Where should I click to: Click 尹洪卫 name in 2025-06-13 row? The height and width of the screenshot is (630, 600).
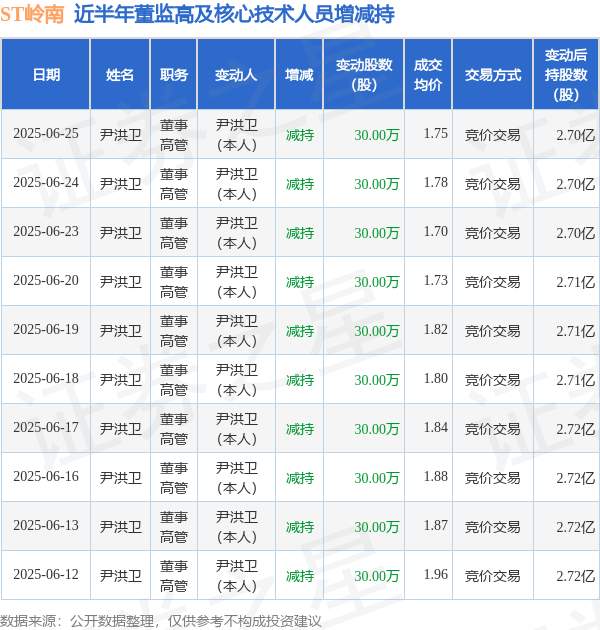click(x=121, y=527)
